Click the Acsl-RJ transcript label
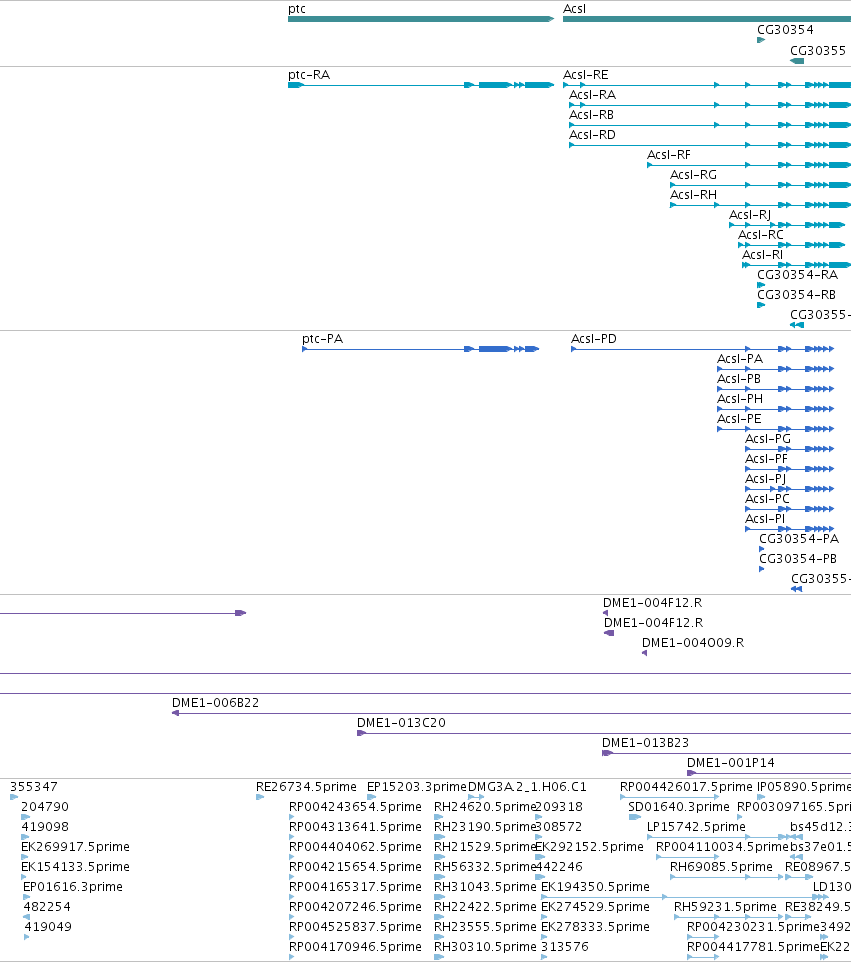This screenshot has height=962, width=851. point(750,215)
